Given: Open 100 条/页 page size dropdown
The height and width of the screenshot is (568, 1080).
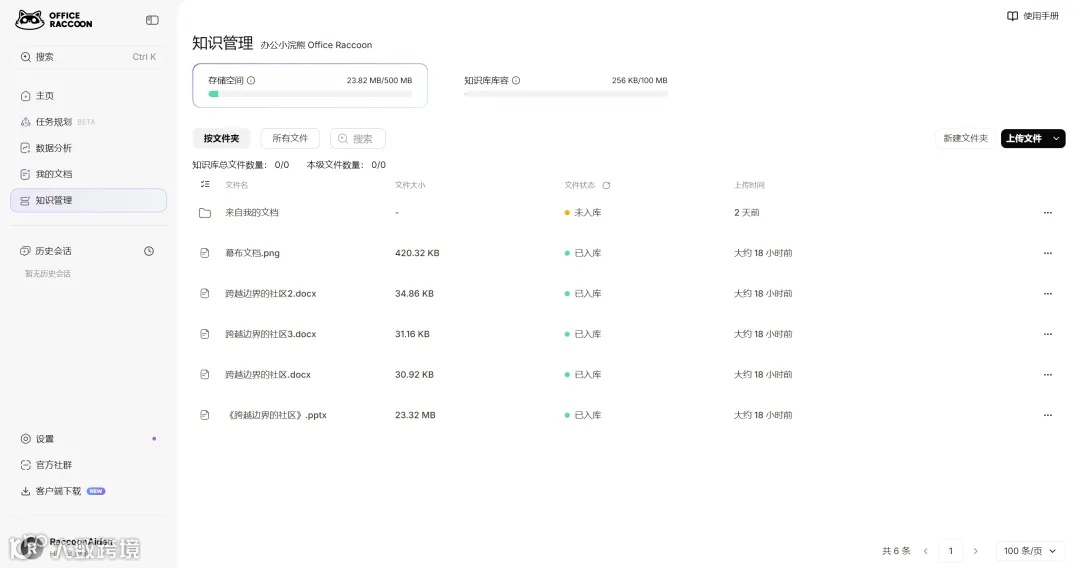Looking at the screenshot, I should [1030, 551].
